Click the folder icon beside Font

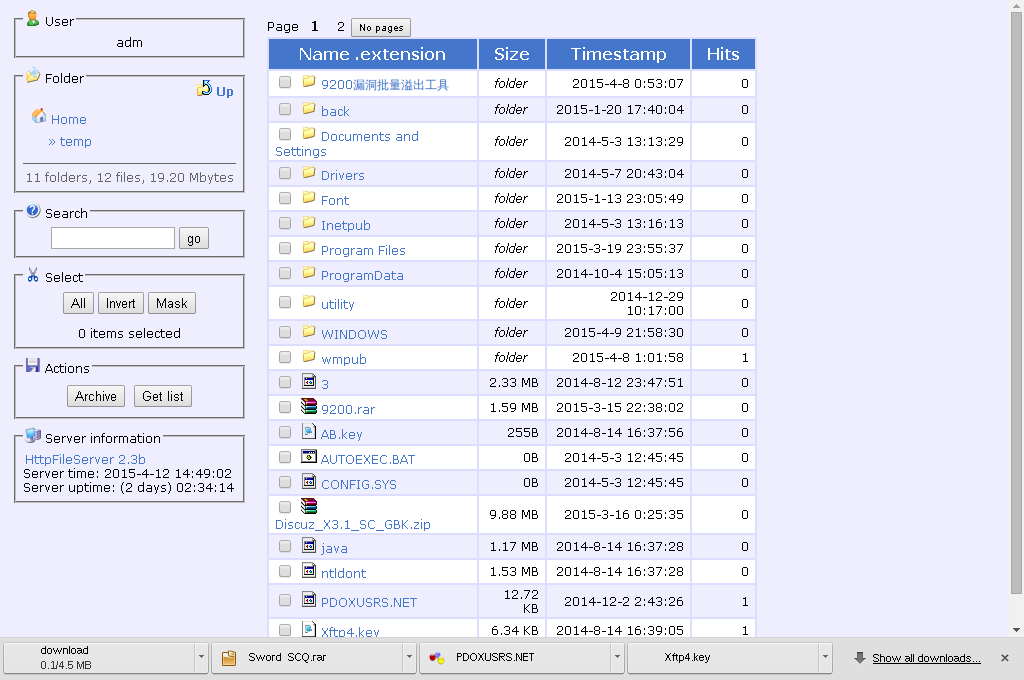(x=309, y=197)
